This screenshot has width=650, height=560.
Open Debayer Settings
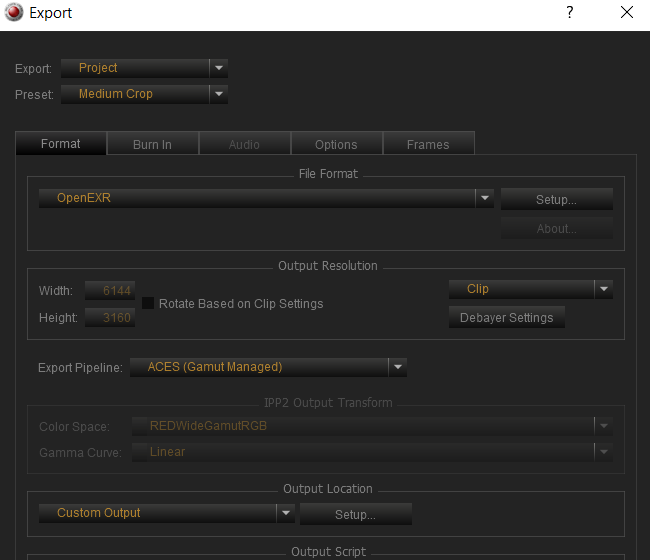click(x=507, y=318)
